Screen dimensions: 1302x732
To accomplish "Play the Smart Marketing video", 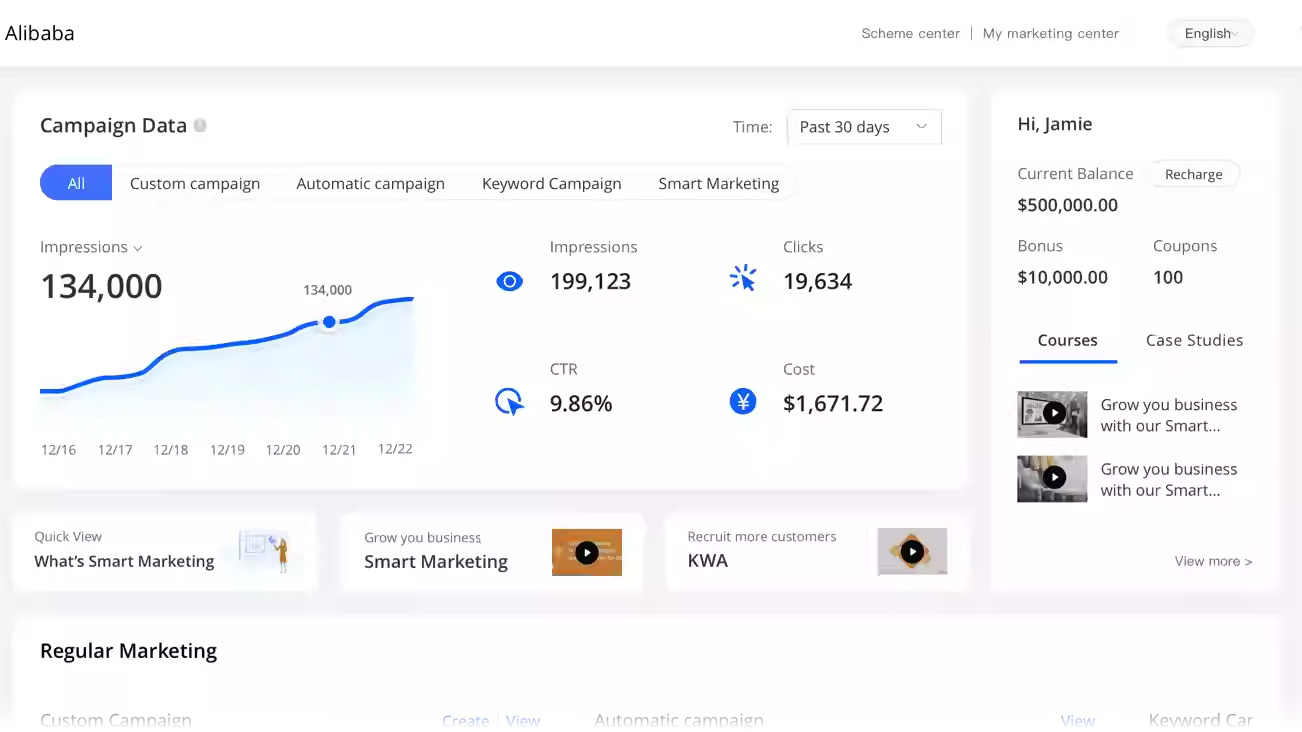I will 587,552.
